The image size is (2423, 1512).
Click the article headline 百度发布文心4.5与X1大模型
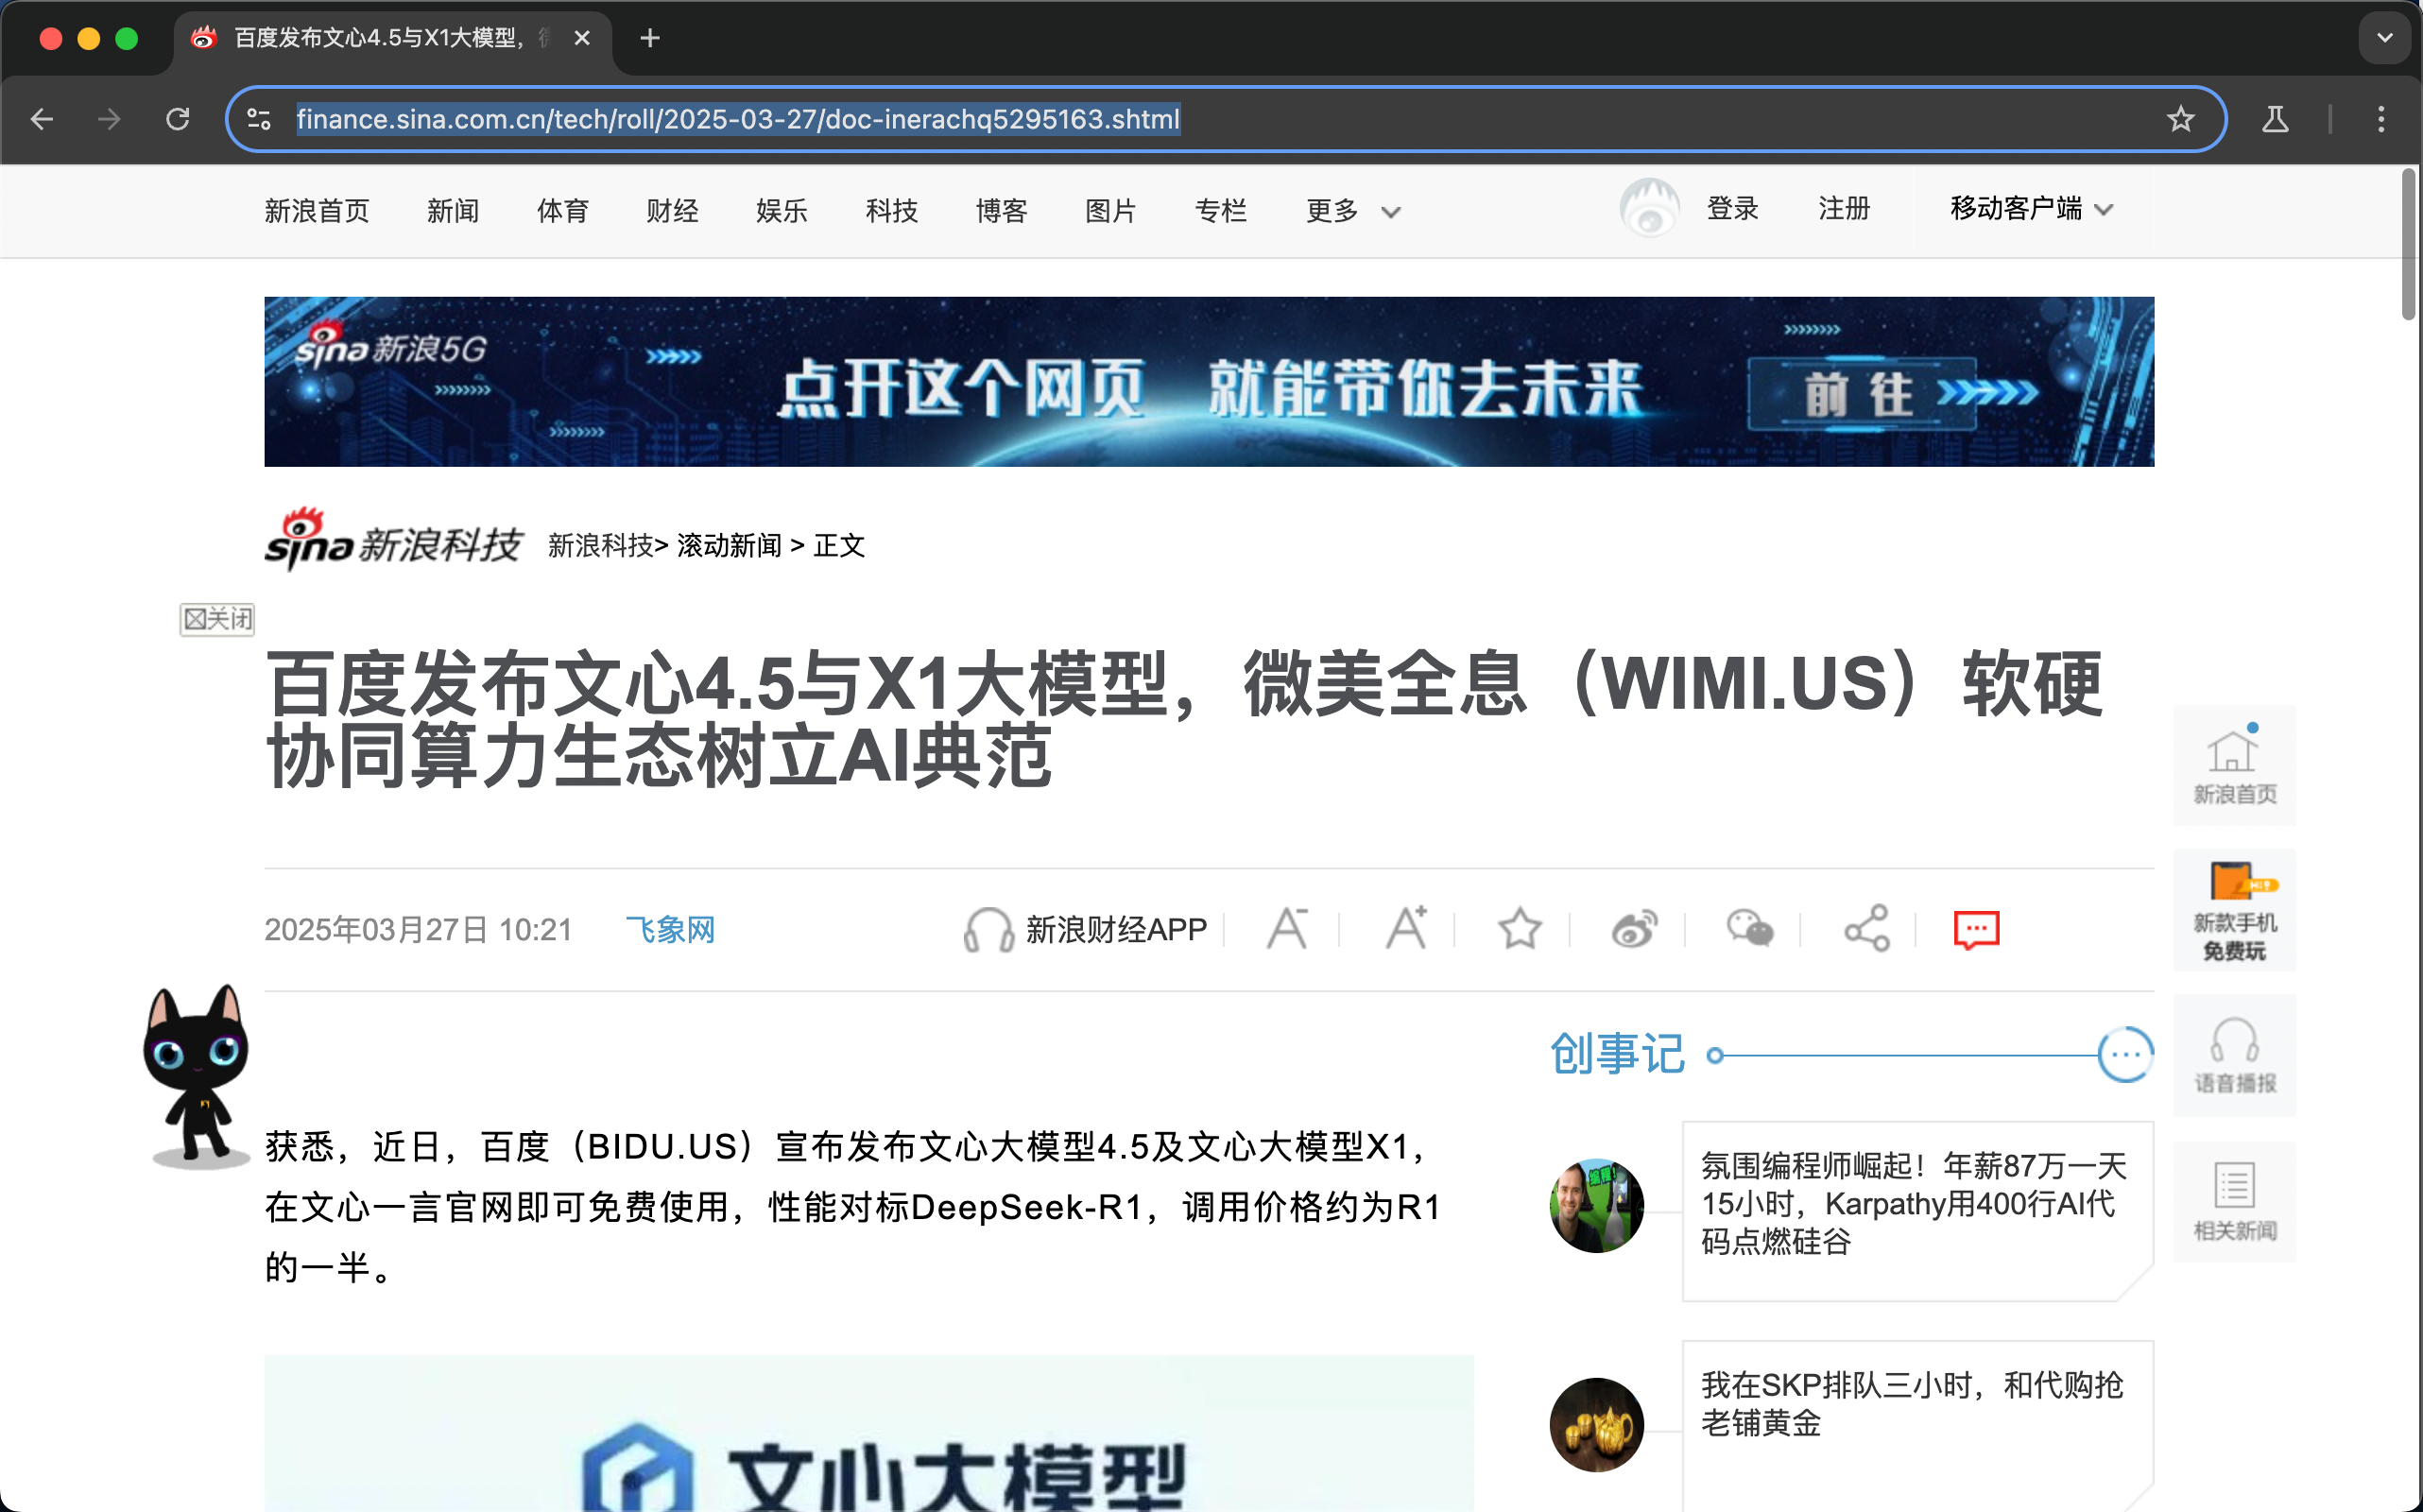(1185, 719)
